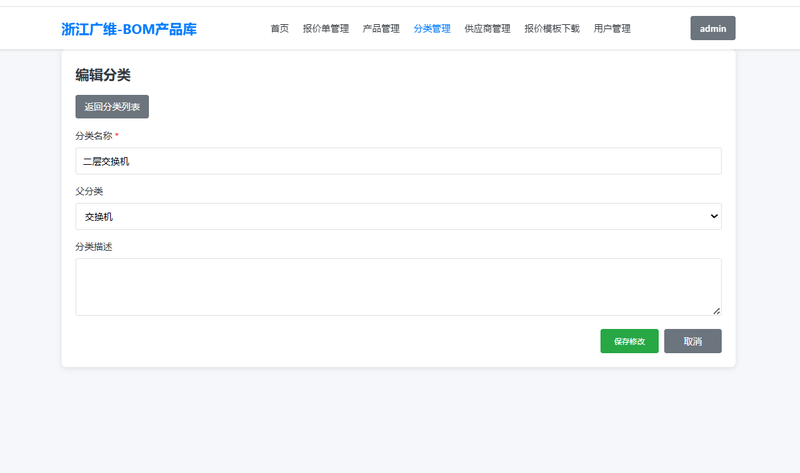Grab the textarea resize handle corner
Screen dimensions: 800x473
716,311
